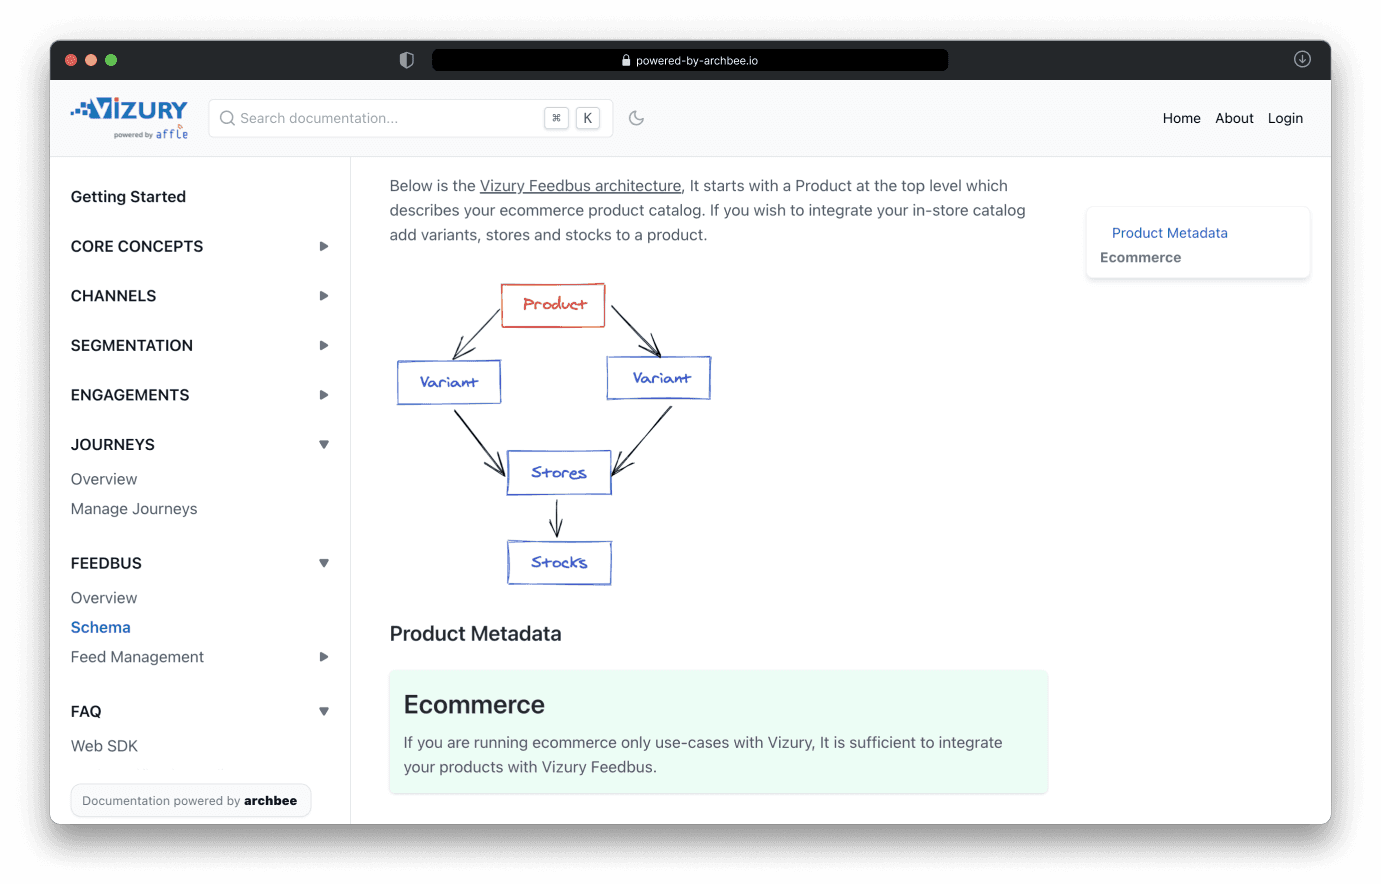Collapse the FEEDBUS section
This screenshot has width=1381, height=884.
[x=323, y=563]
